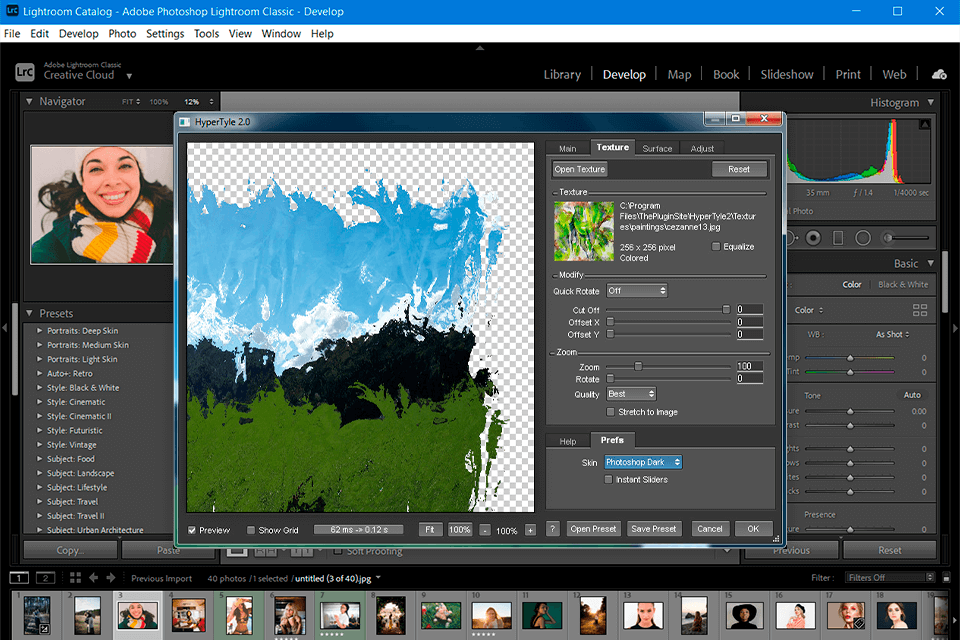Screen dimensions: 960x640
Task: Zoom out with the minus button in HyperTyle
Action: point(484,530)
